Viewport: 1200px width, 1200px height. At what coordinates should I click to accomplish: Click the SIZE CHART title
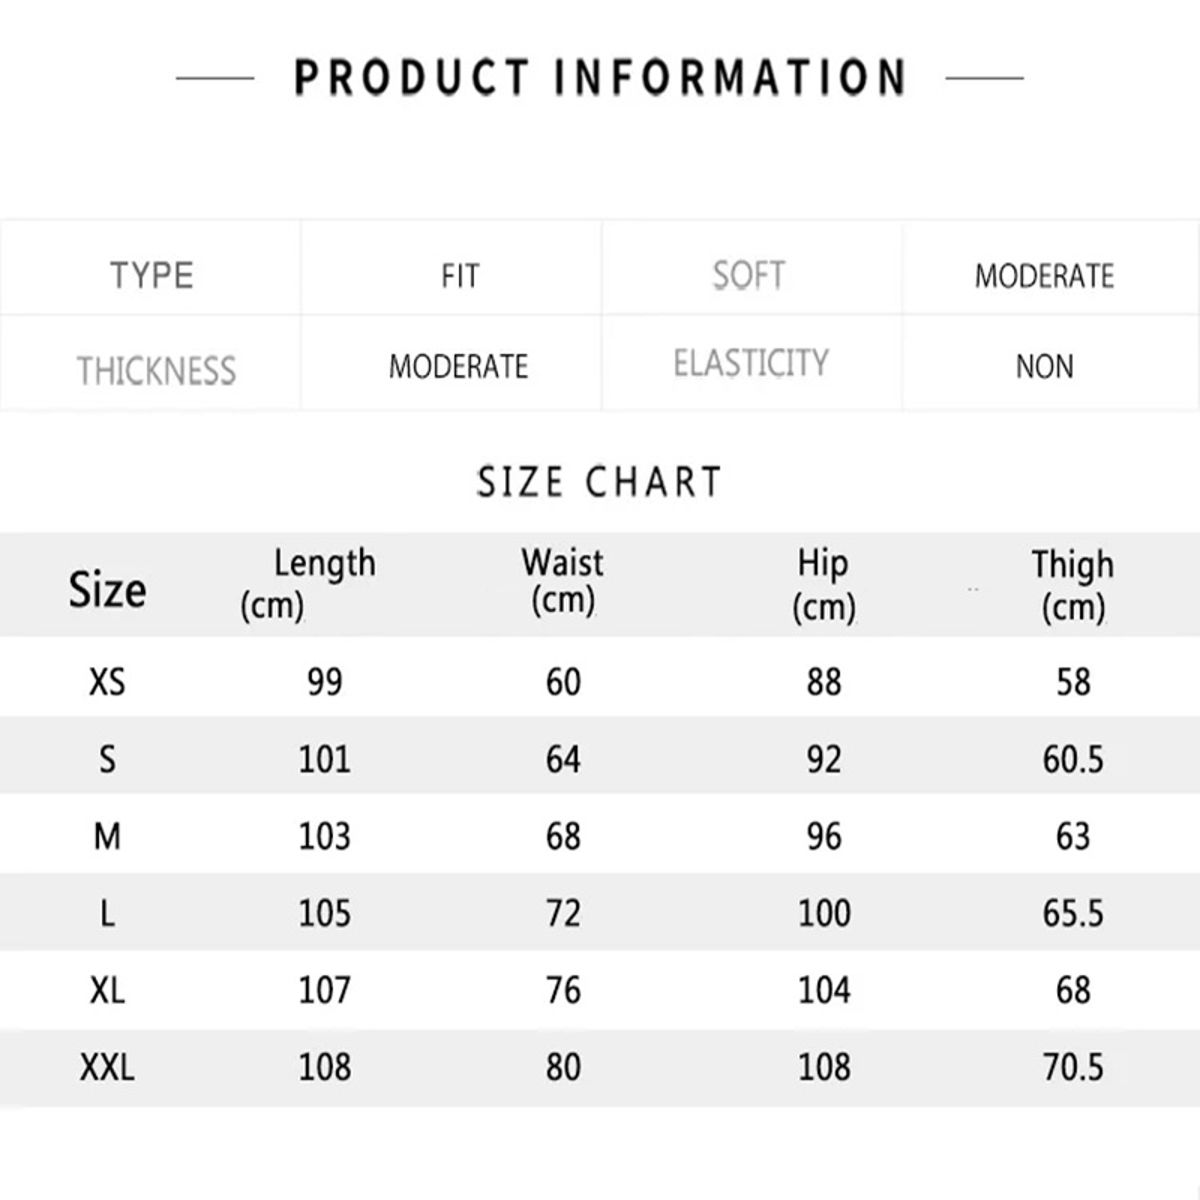[x=599, y=482]
